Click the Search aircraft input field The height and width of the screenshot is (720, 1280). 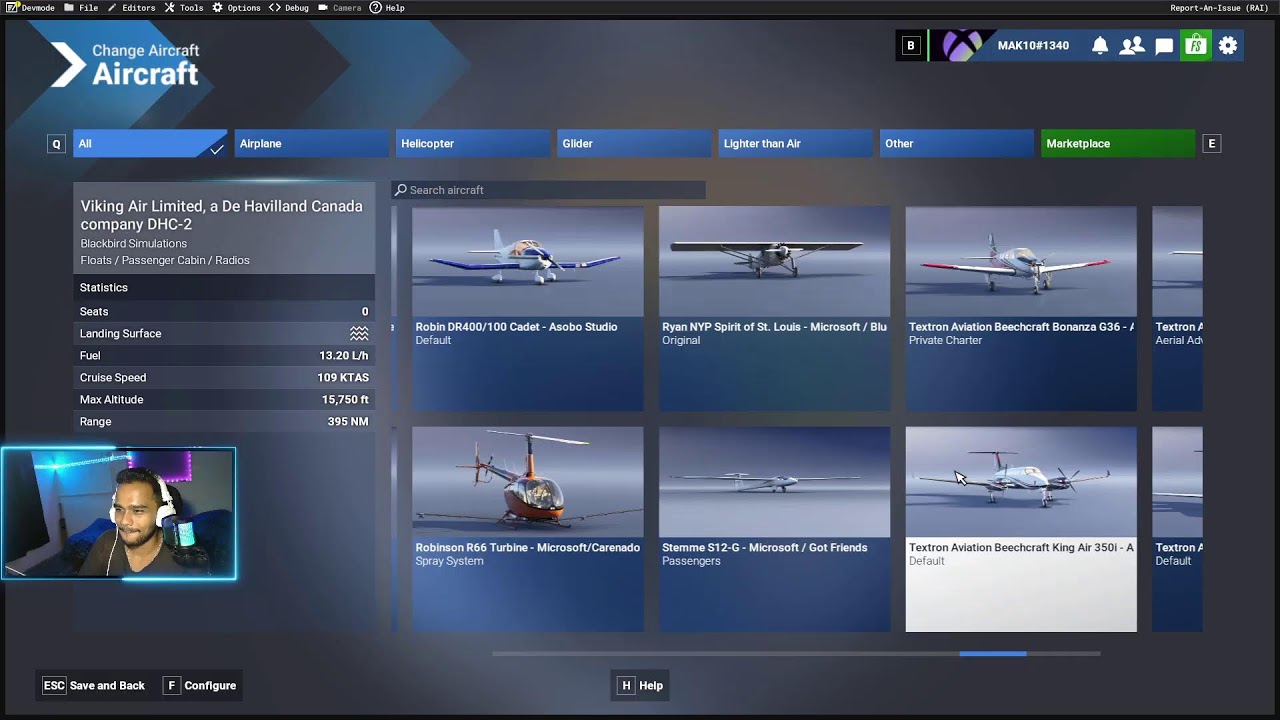(548, 190)
